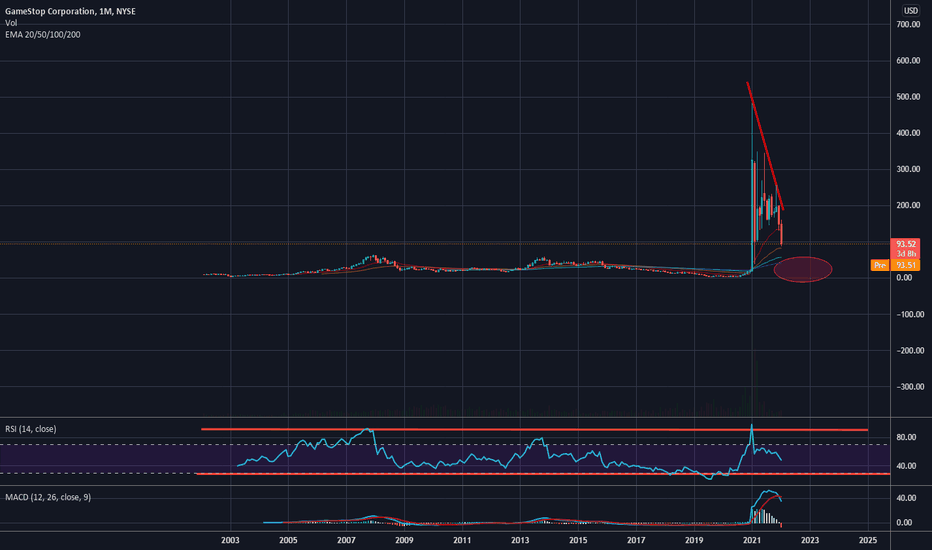The height and width of the screenshot is (550, 932).
Task: Click the 600.00 price axis label
Action: [908, 61]
